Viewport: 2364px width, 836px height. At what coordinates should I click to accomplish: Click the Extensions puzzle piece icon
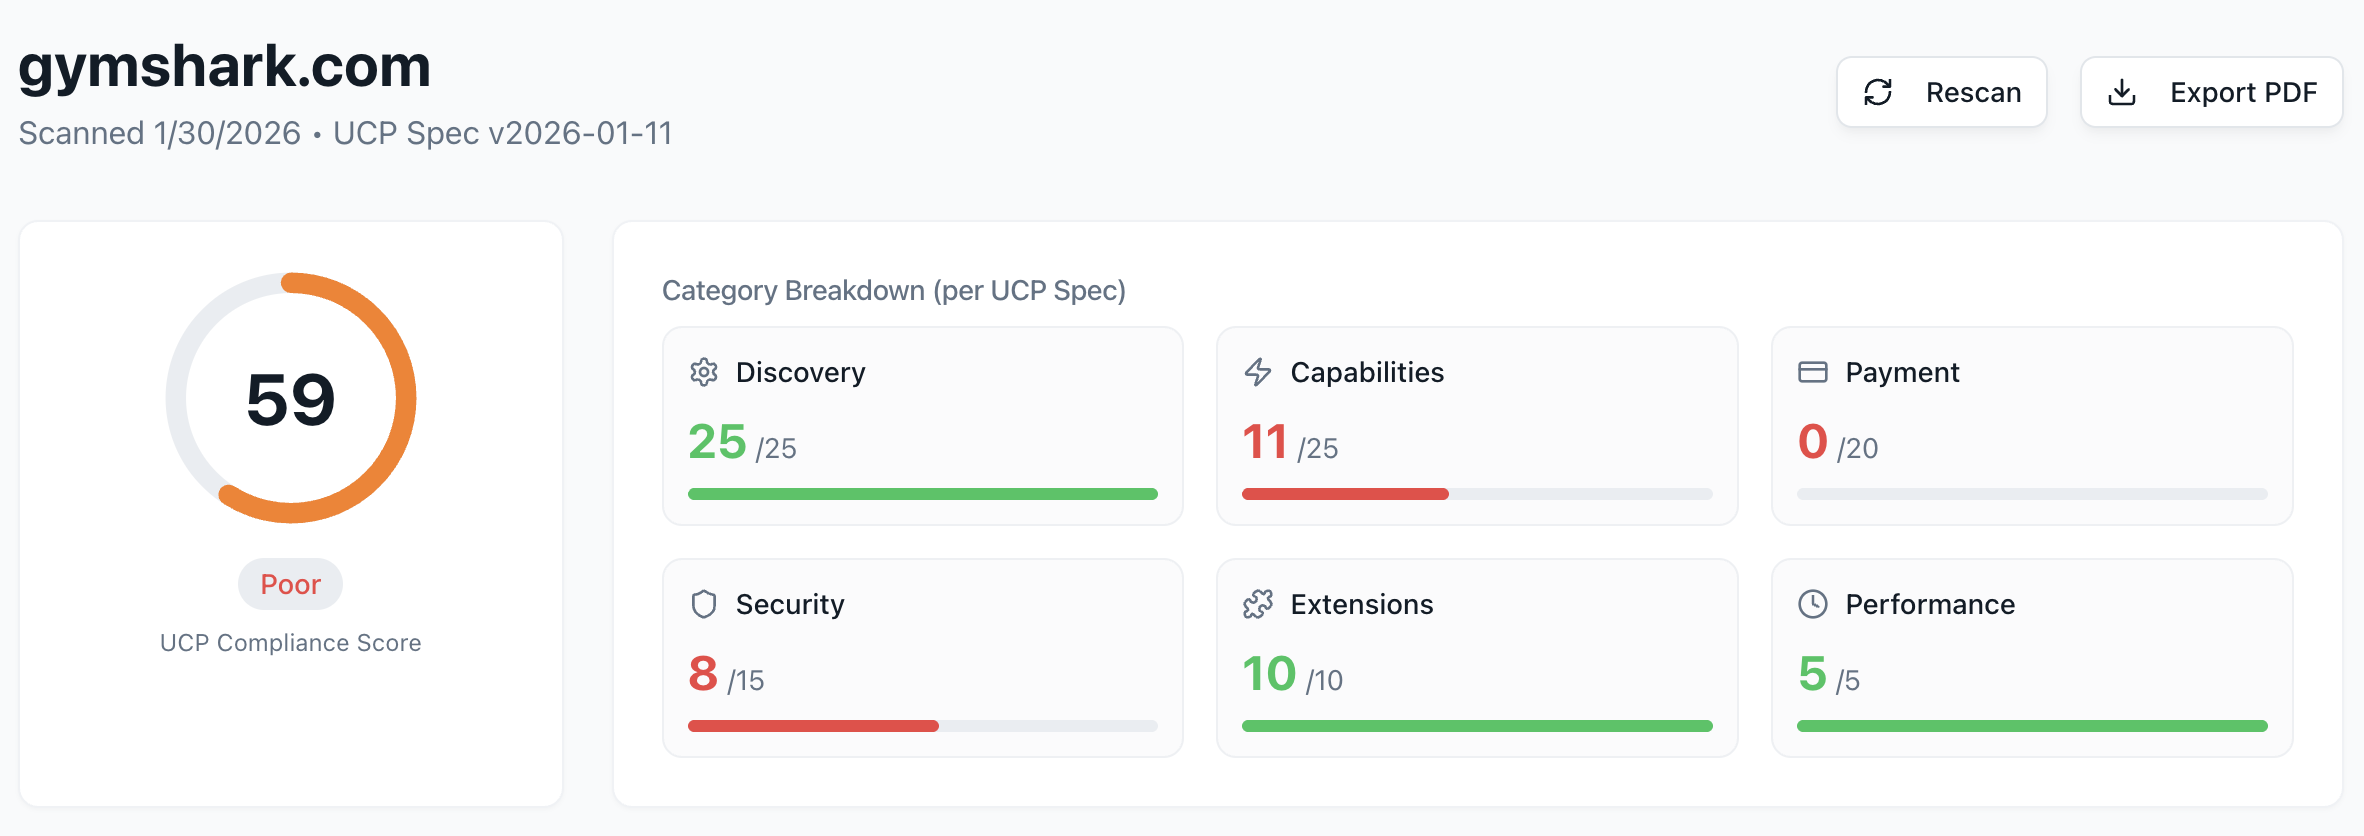pos(1258,604)
